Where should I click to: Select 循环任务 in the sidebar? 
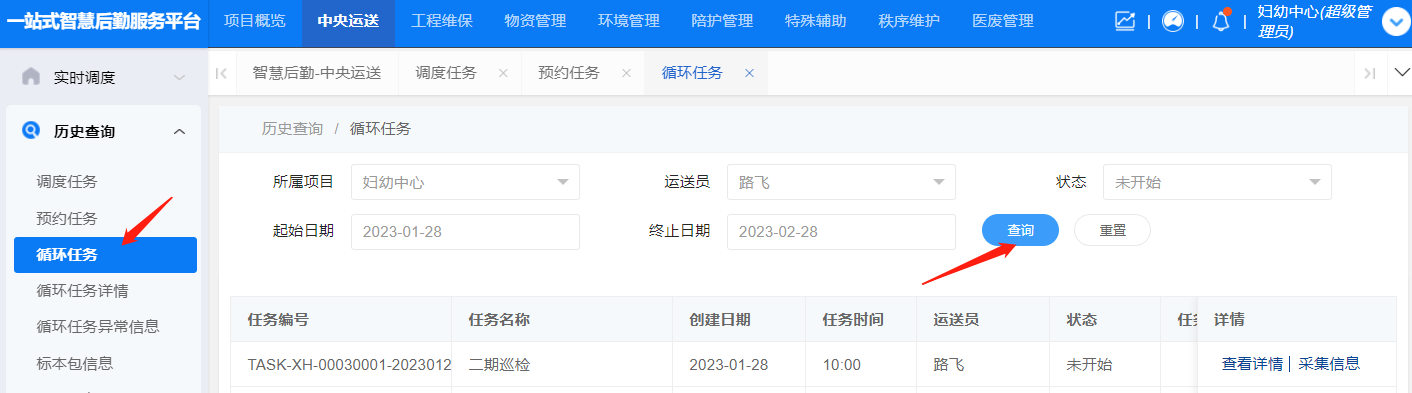point(105,255)
